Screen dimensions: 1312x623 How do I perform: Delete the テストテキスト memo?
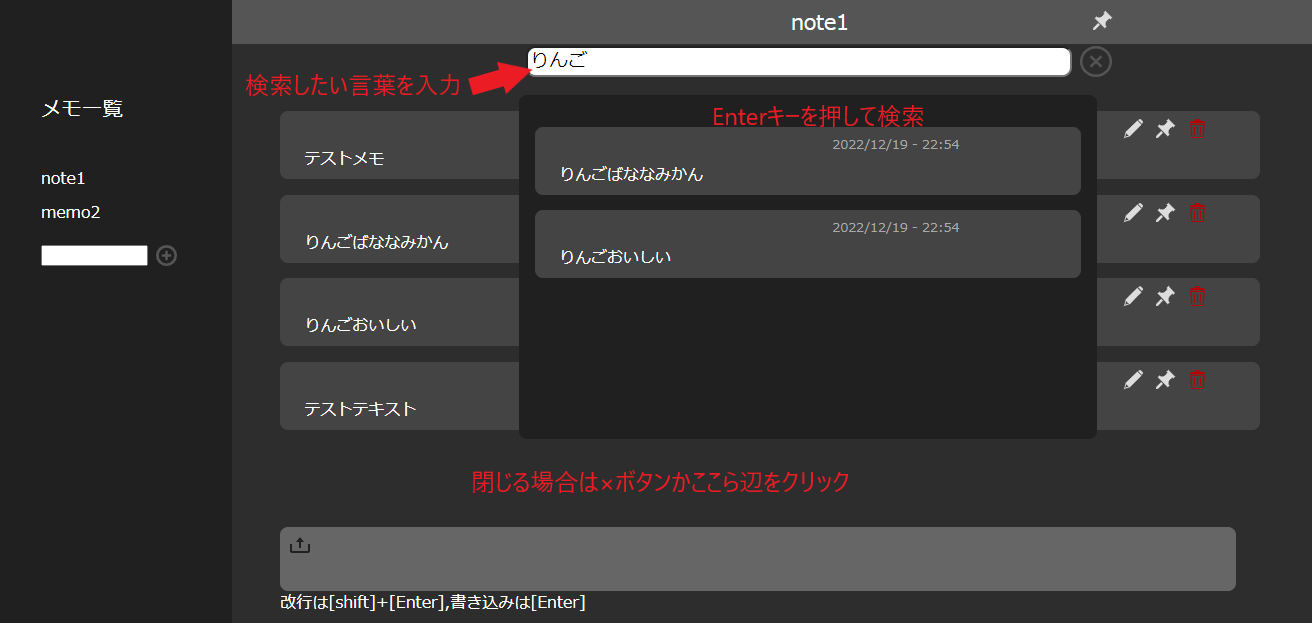point(1197,380)
